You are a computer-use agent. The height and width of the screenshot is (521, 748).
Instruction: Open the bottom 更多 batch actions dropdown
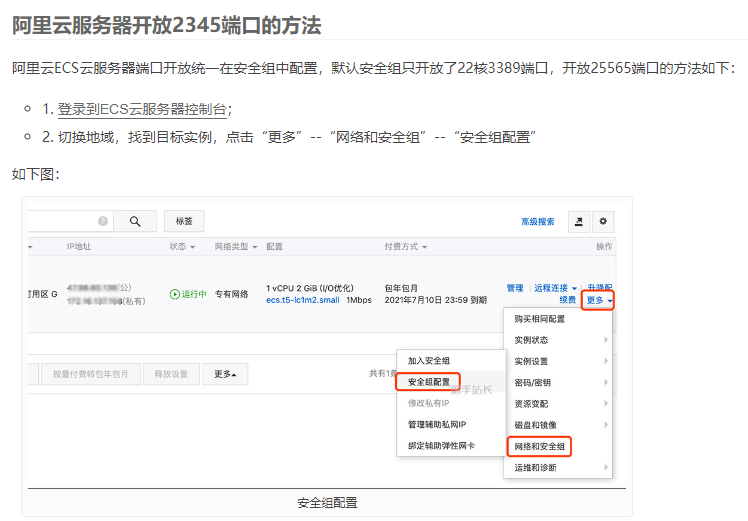[x=225, y=374]
